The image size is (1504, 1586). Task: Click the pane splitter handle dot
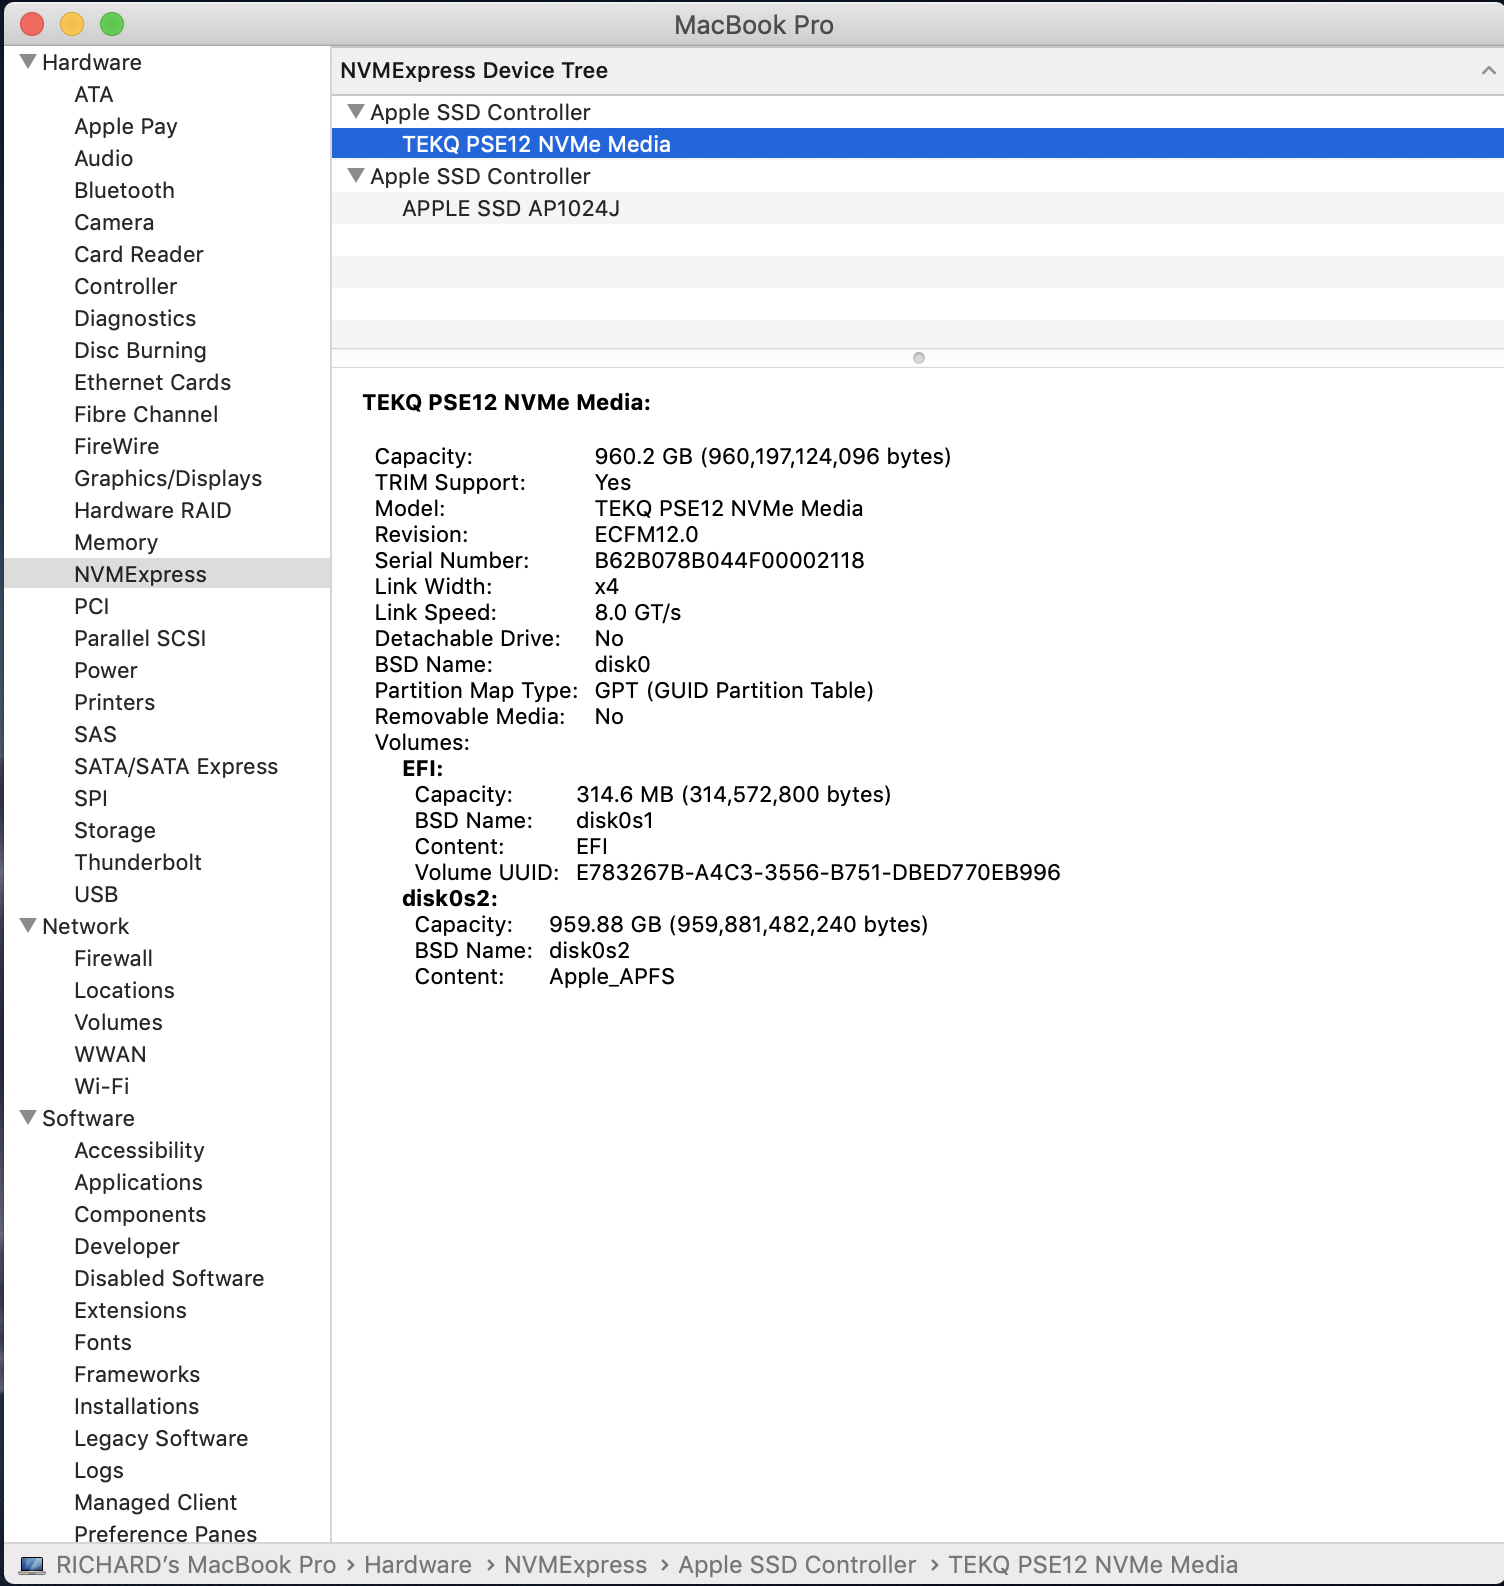tap(919, 358)
